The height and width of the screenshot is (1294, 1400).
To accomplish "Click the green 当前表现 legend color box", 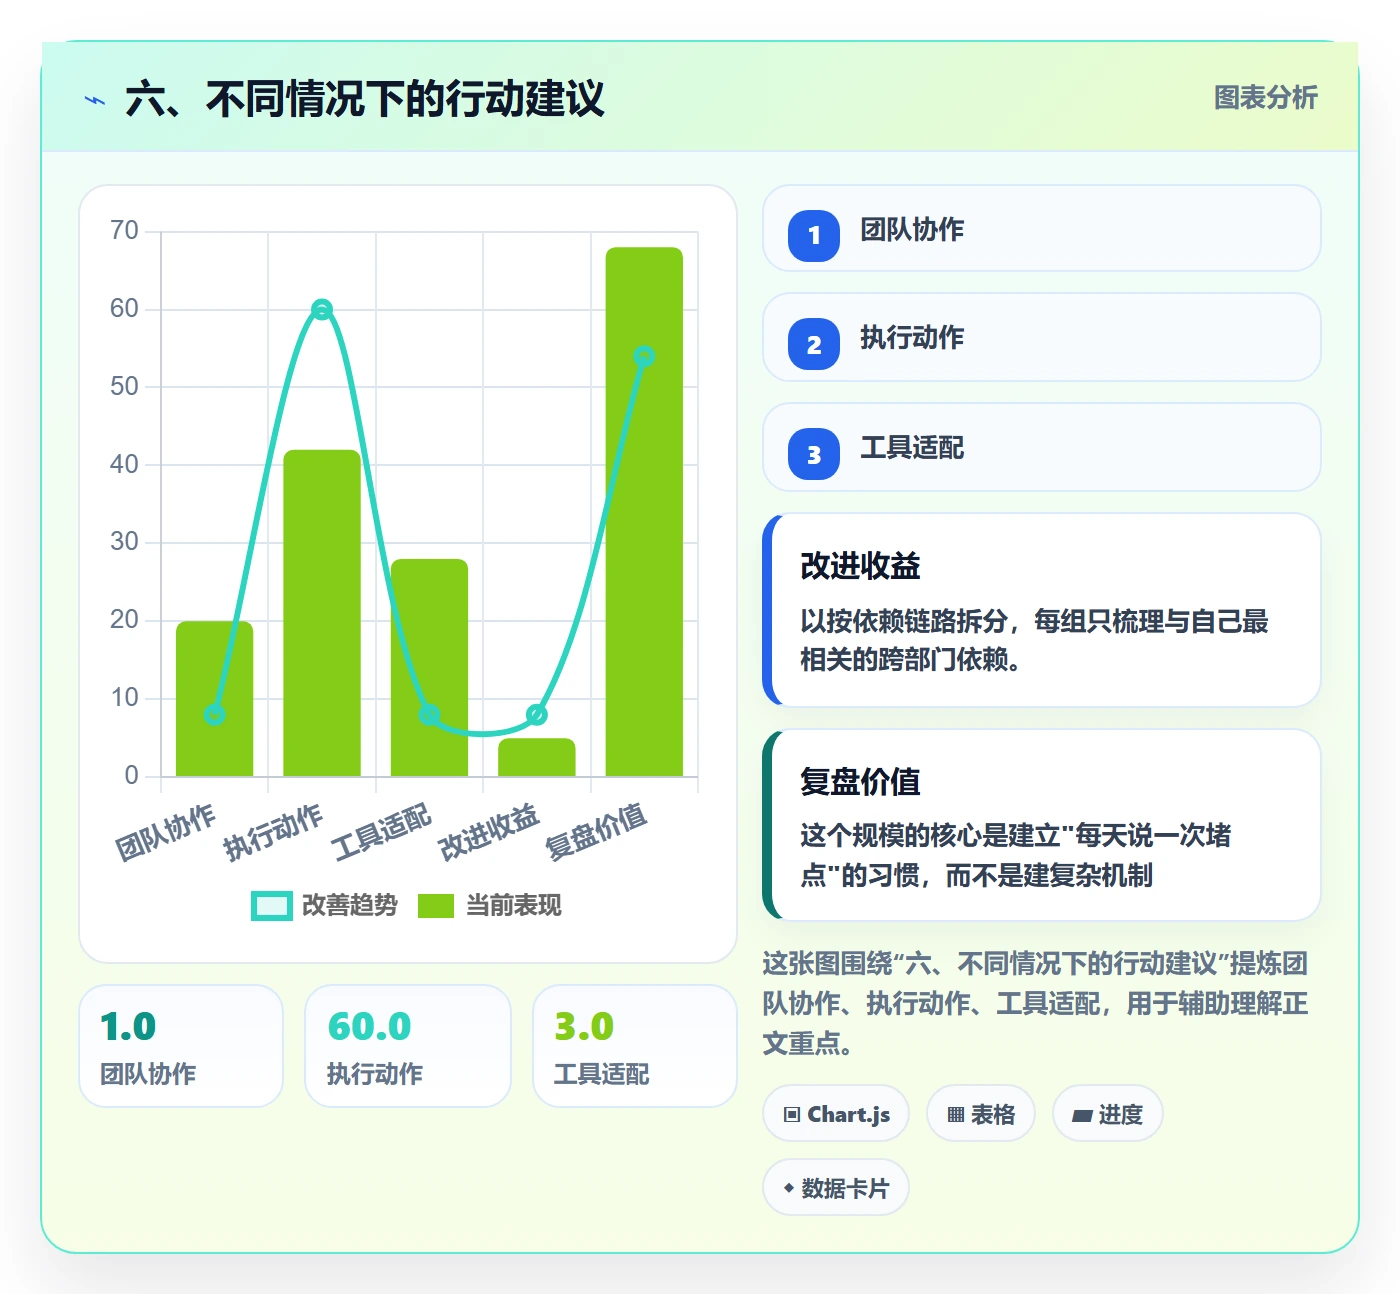I will (436, 905).
